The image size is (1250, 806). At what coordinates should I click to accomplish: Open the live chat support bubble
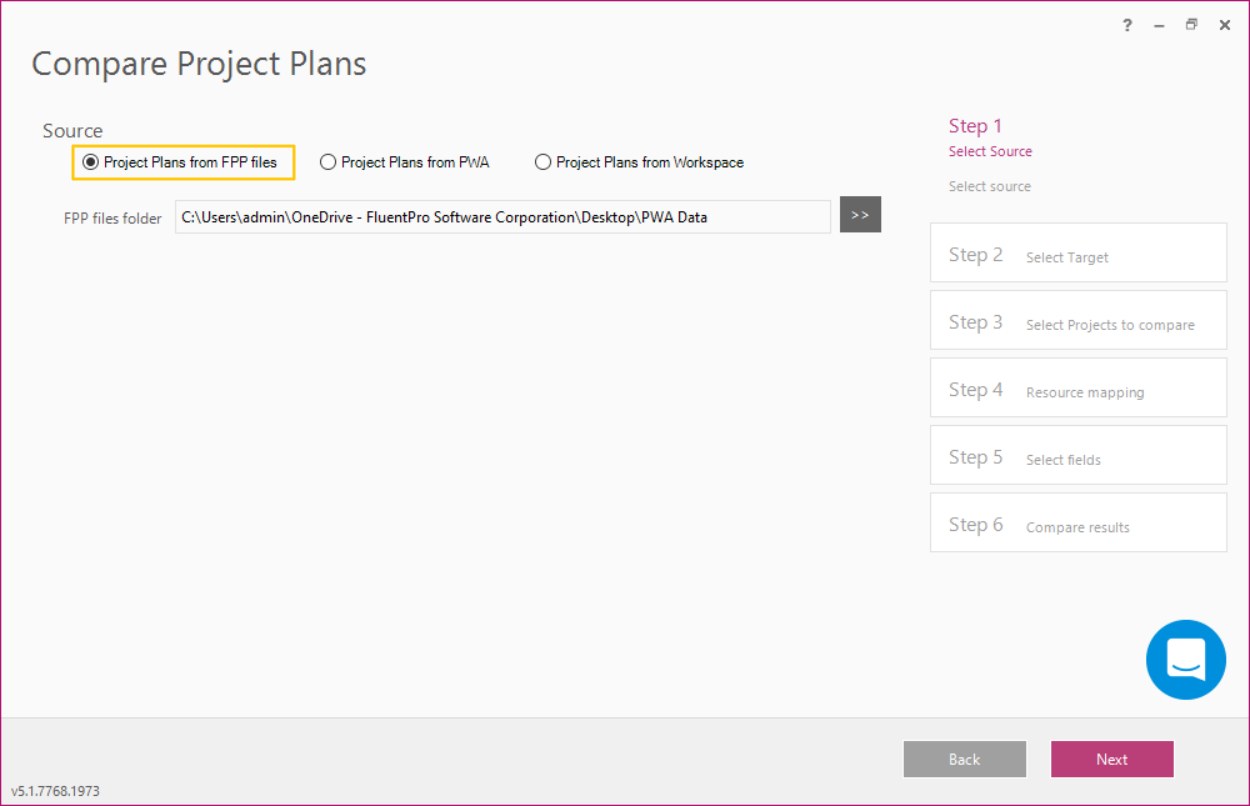pyautogui.click(x=1186, y=659)
